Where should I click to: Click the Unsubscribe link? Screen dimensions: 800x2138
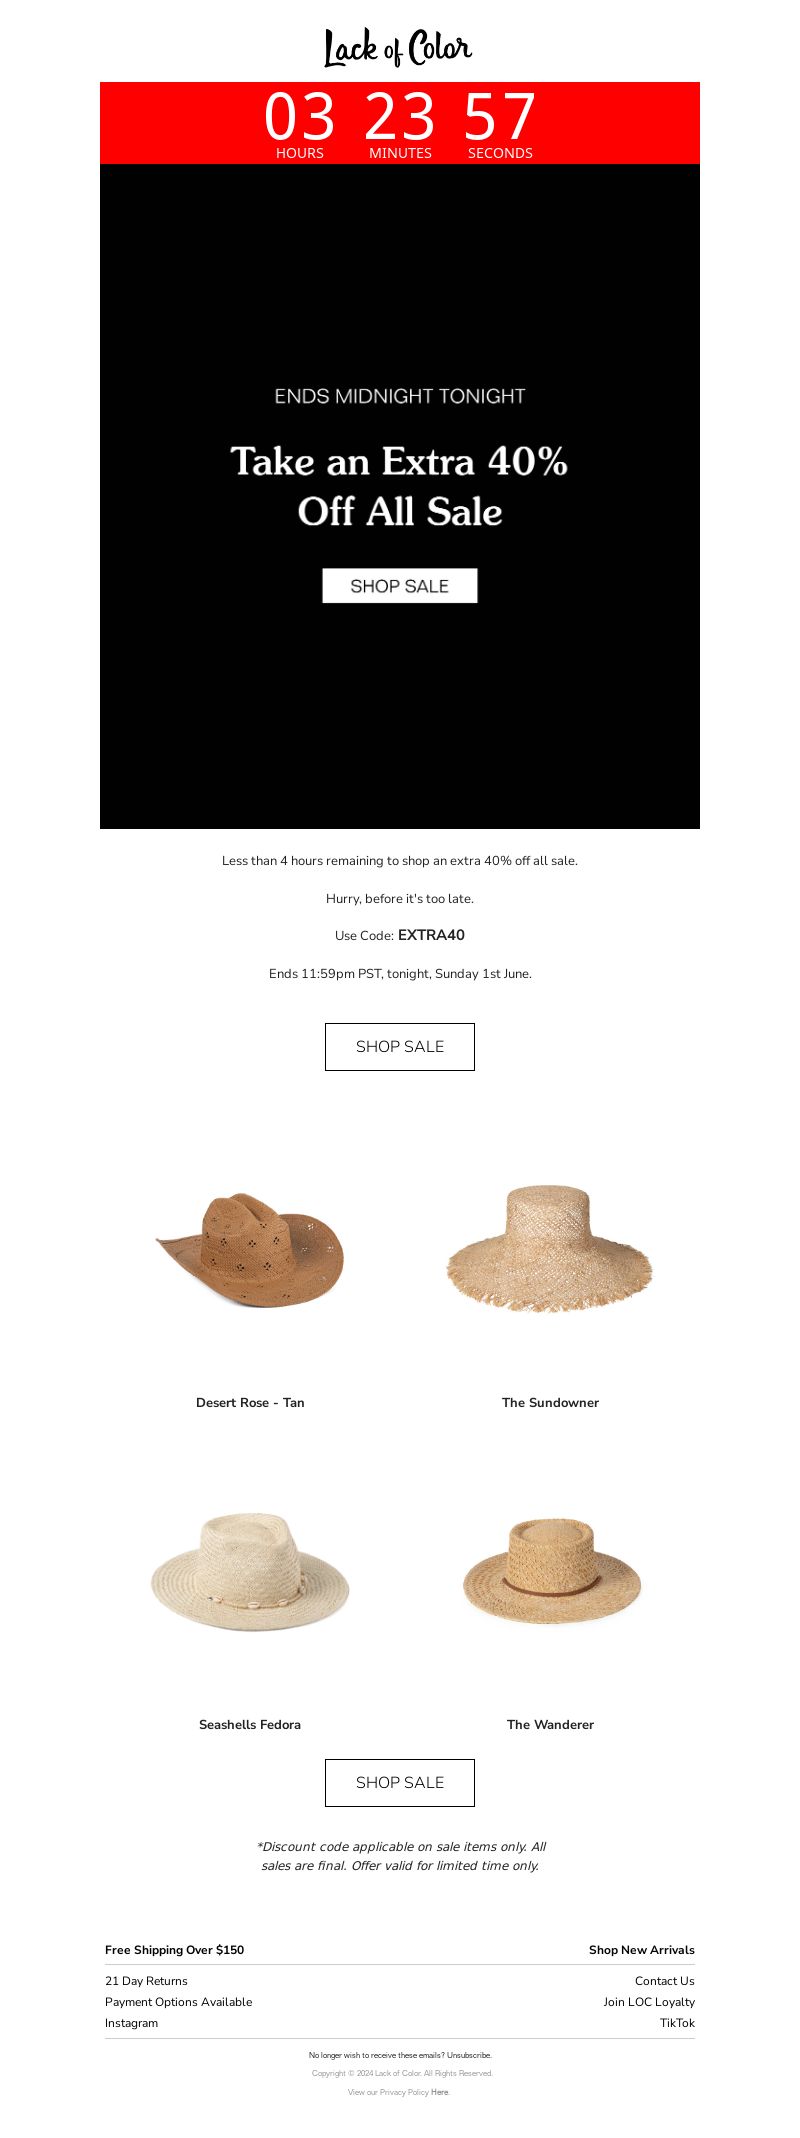(469, 2056)
